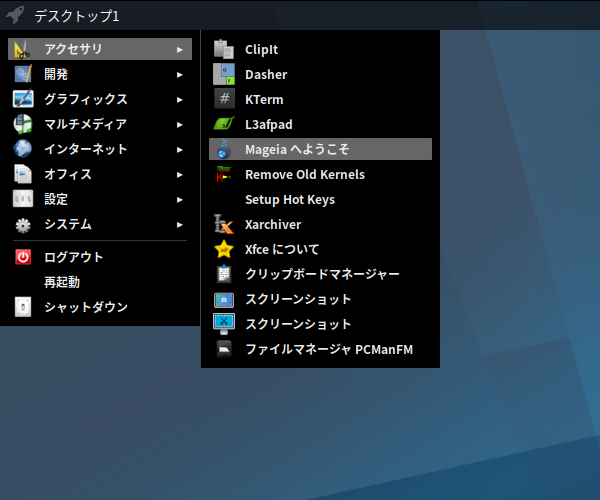This screenshot has width=600, height=500.
Task: Expand アクセサリ submenu arrow
Action: pyautogui.click(x=179, y=50)
